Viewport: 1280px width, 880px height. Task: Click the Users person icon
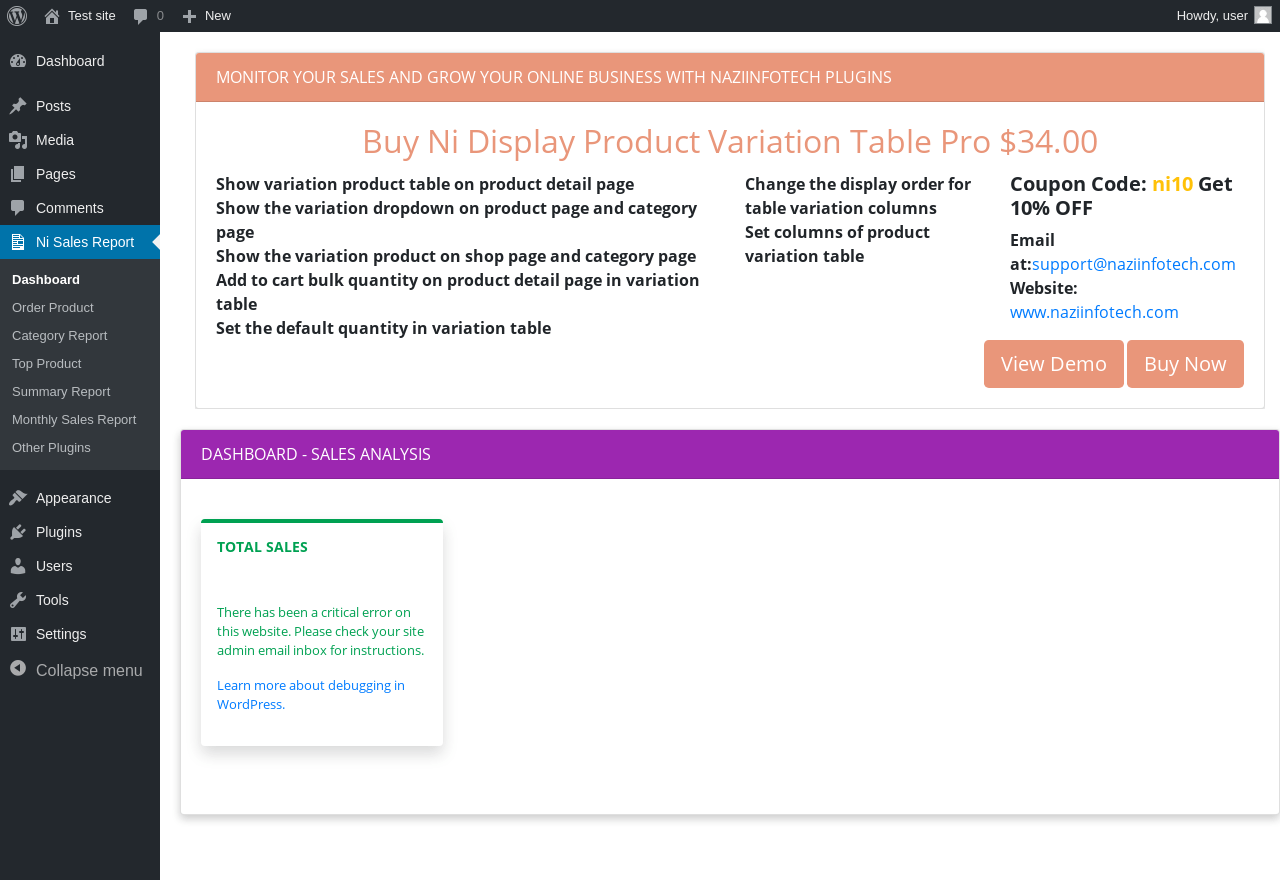pyautogui.click(x=18, y=566)
